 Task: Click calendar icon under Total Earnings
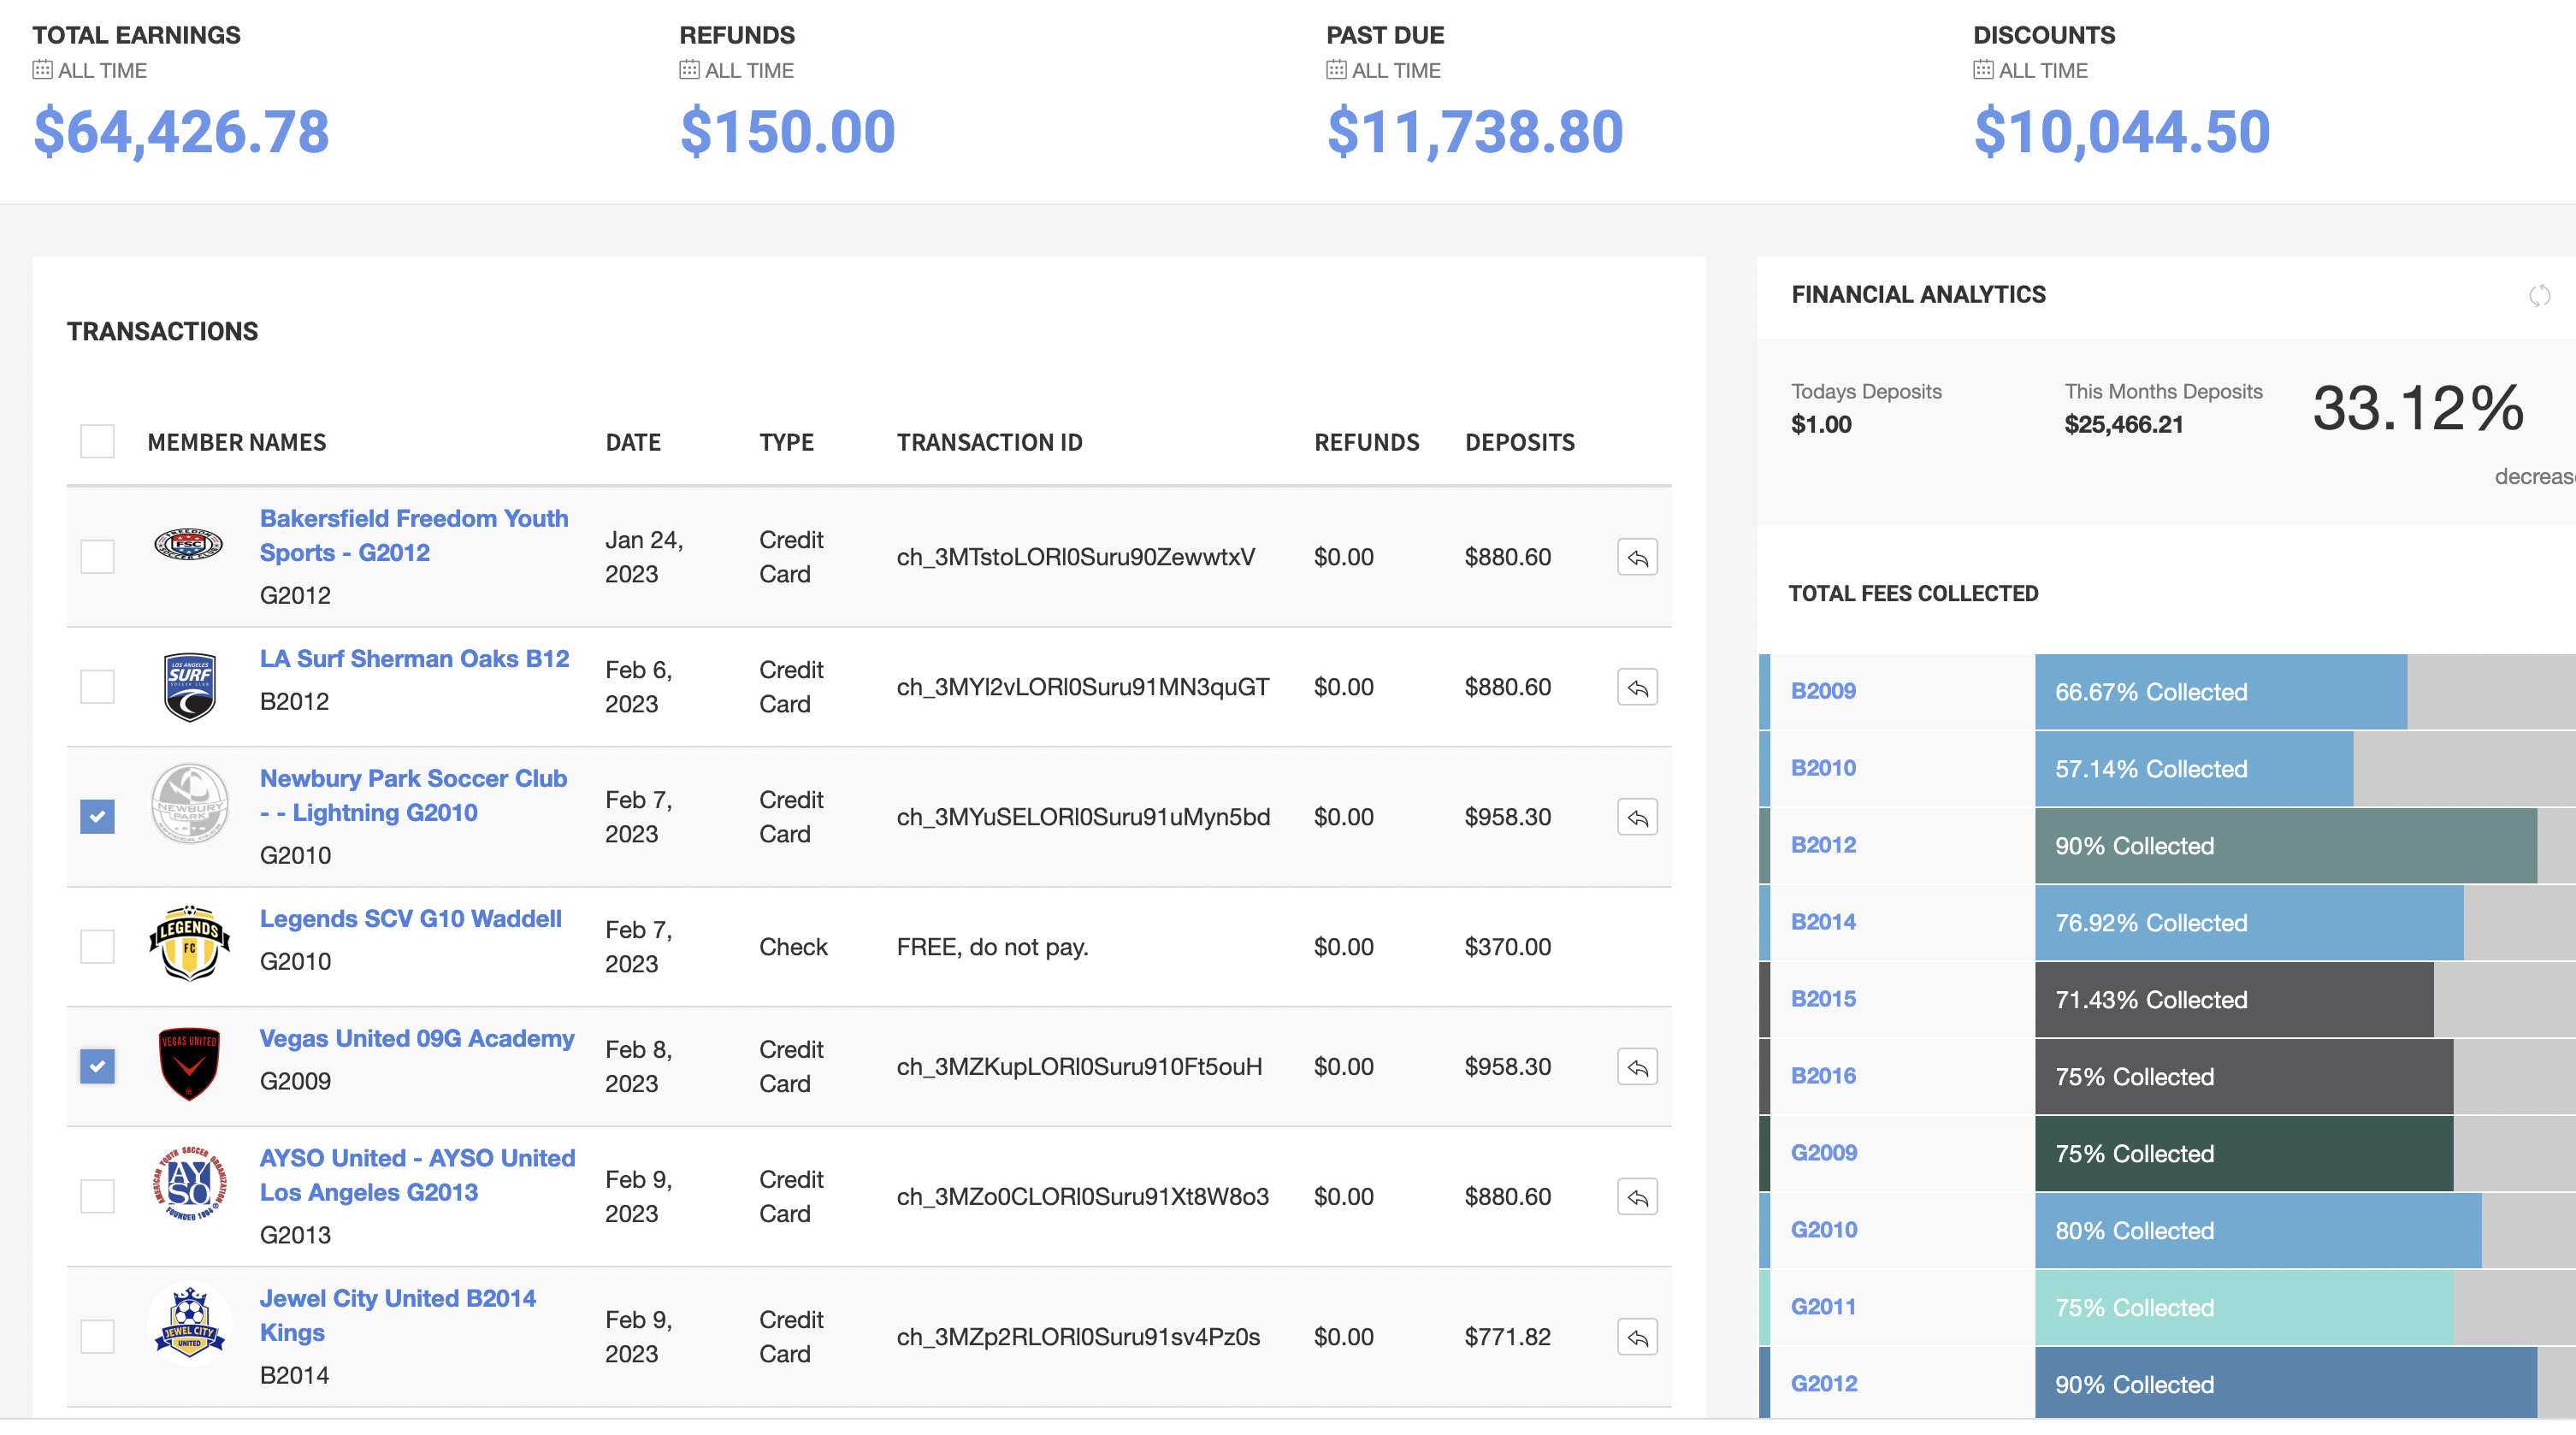pyautogui.click(x=42, y=70)
